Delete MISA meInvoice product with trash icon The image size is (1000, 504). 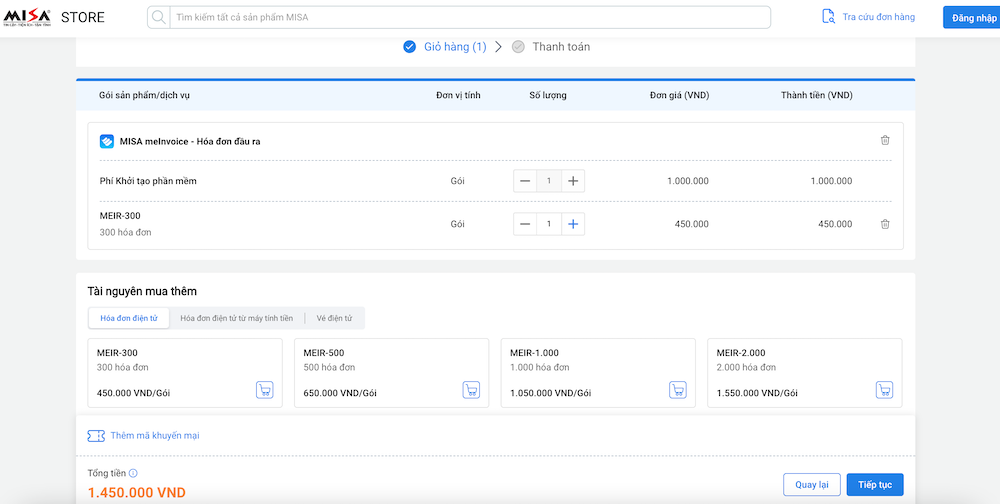click(x=885, y=140)
